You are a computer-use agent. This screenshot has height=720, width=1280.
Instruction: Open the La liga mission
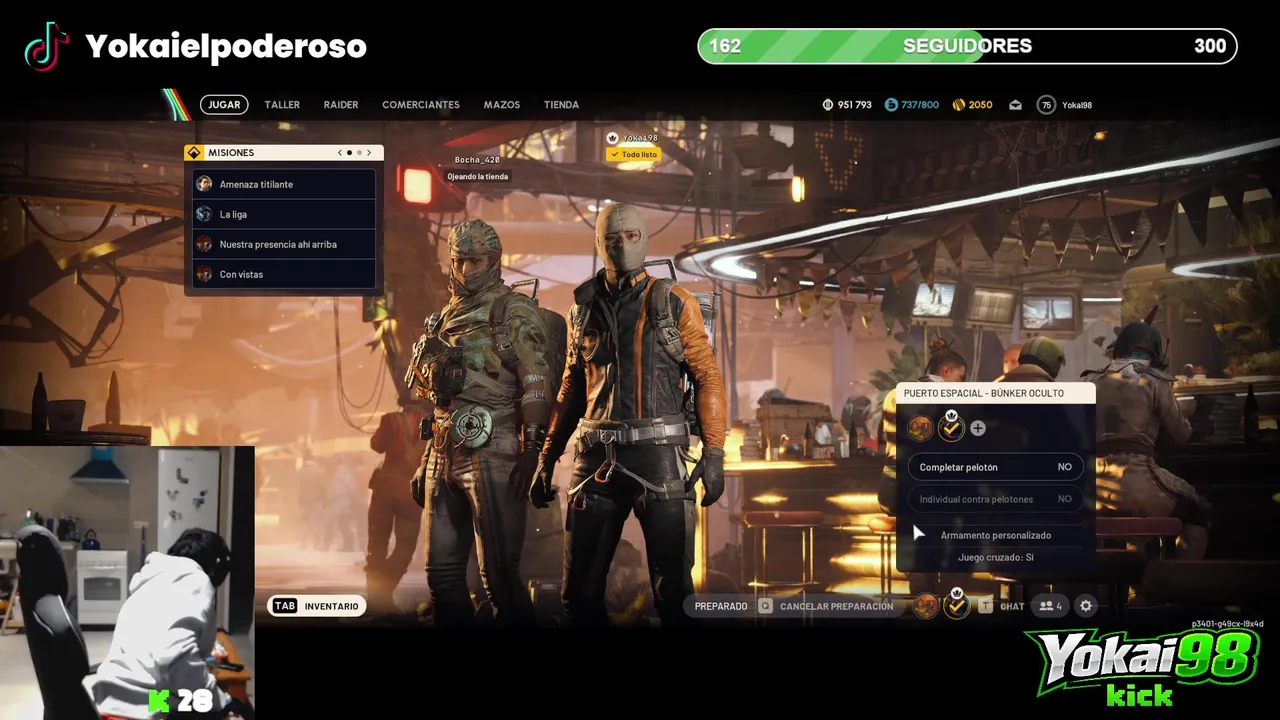285,214
